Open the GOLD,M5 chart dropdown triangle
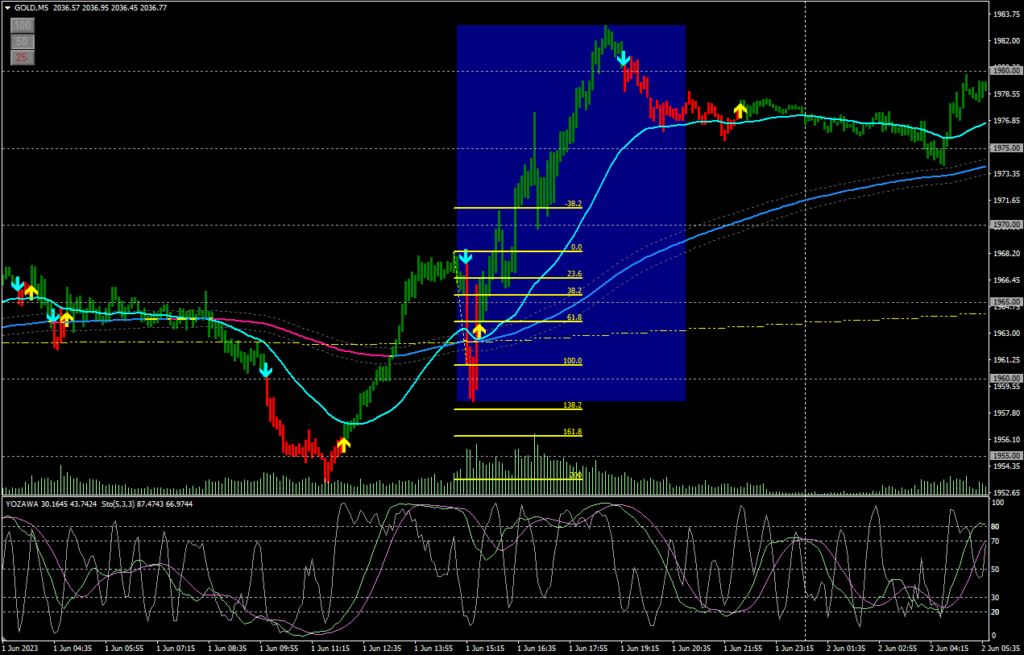The width and height of the screenshot is (1024, 655). point(7,8)
